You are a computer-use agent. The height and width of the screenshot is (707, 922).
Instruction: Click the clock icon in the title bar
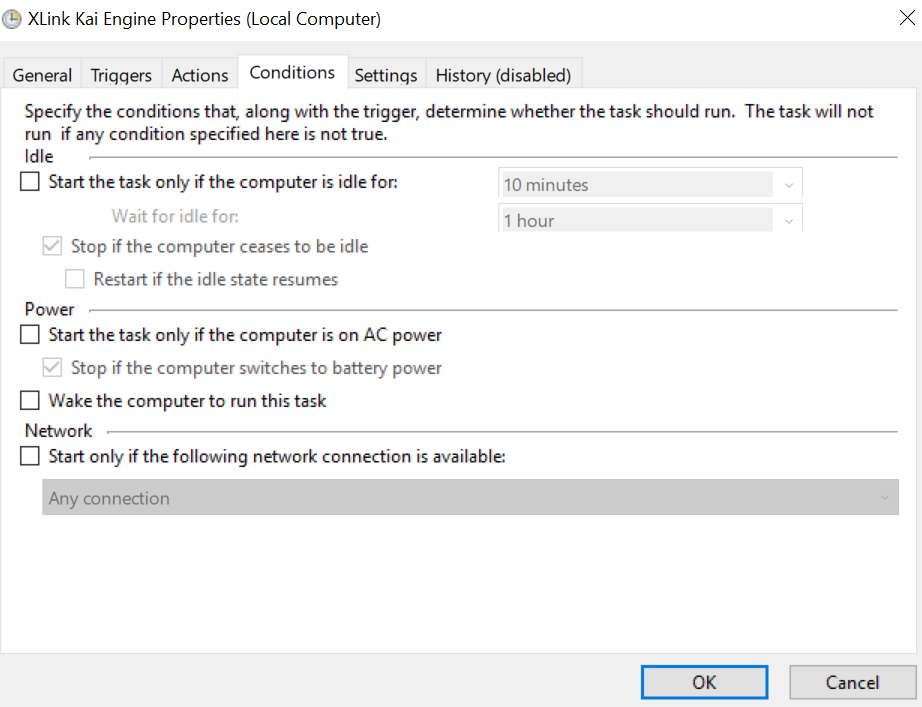(12, 19)
